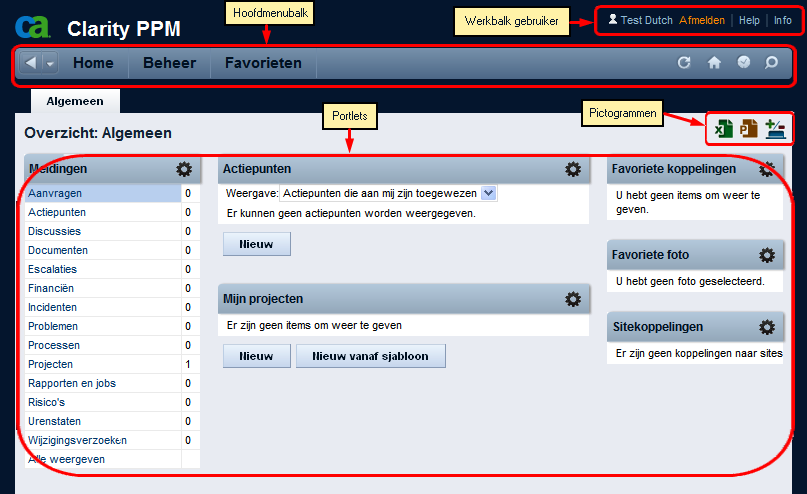Click Nieuw vanaf sjabloon button
The height and width of the screenshot is (494, 807).
pos(371,356)
